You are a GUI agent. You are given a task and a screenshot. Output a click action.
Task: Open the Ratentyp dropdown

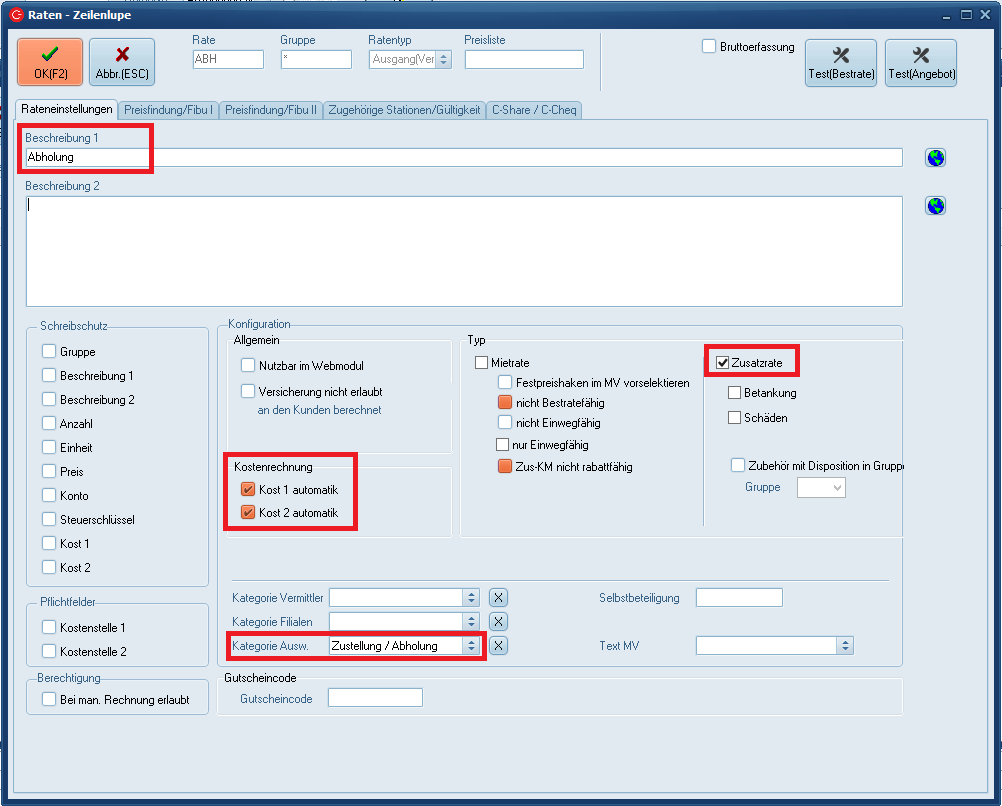coord(443,60)
